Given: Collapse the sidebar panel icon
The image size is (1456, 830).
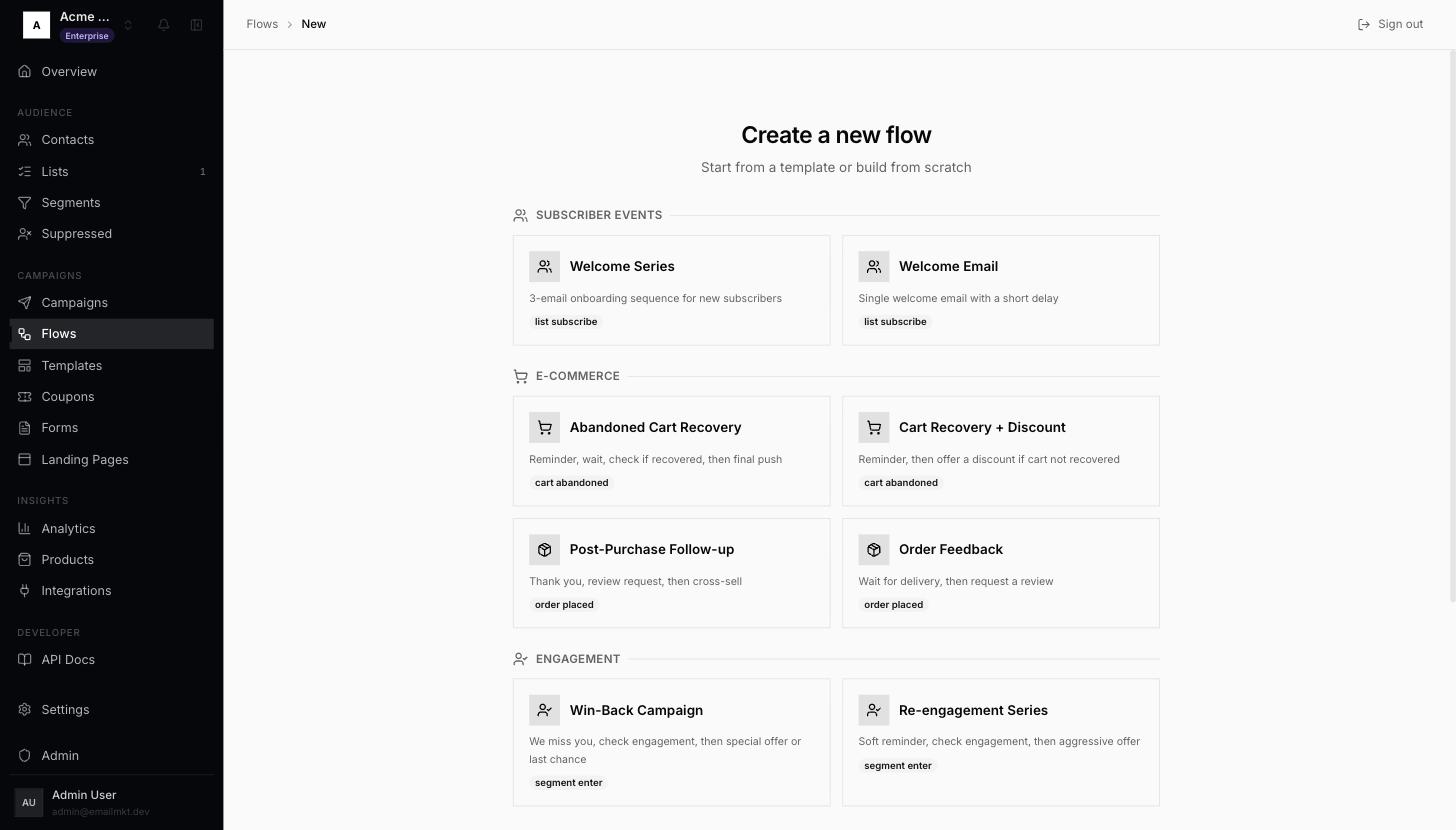Looking at the screenshot, I should point(196,25).
